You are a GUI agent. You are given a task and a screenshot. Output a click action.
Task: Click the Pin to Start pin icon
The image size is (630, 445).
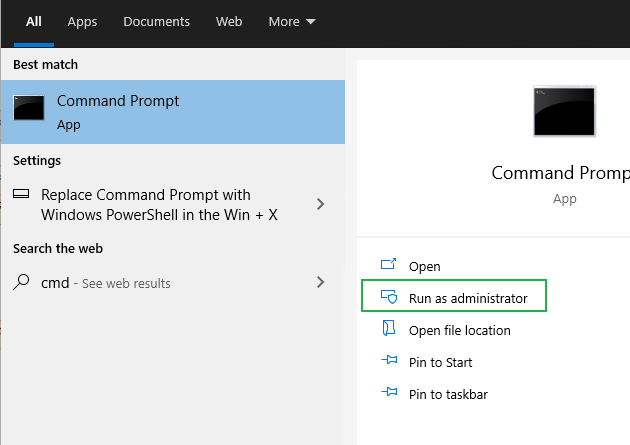(390, 362)
